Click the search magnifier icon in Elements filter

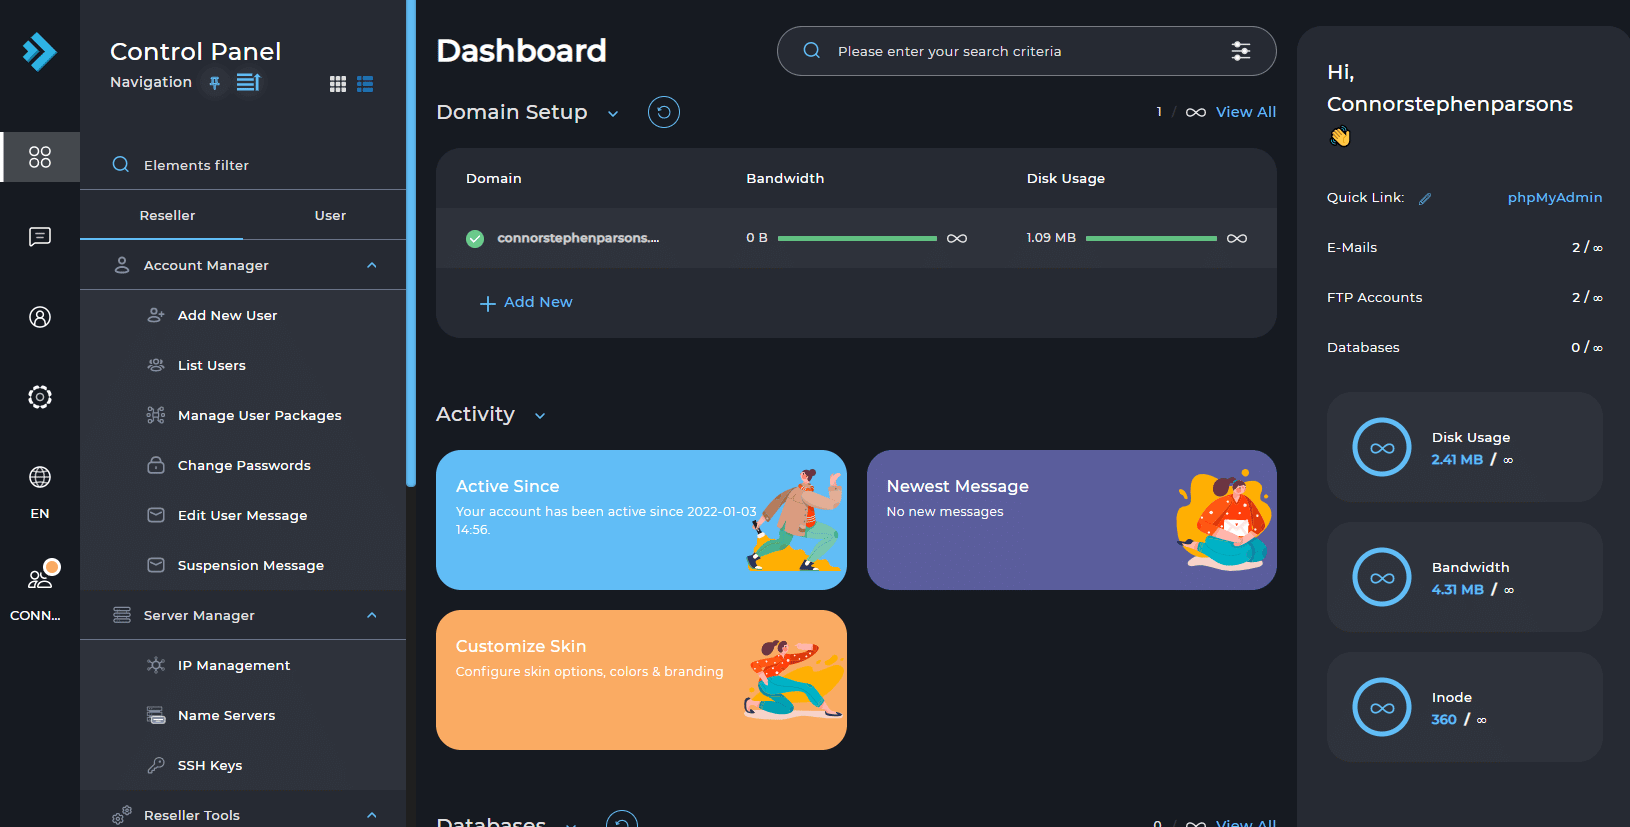(121, 164)
